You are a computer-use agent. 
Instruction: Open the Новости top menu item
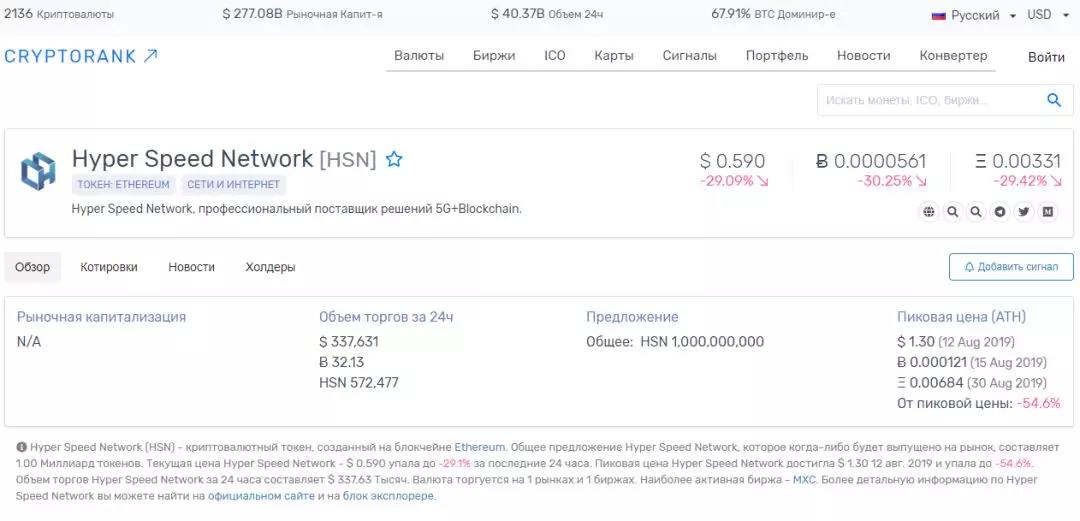pyautogui.click(x=864, y=56)
